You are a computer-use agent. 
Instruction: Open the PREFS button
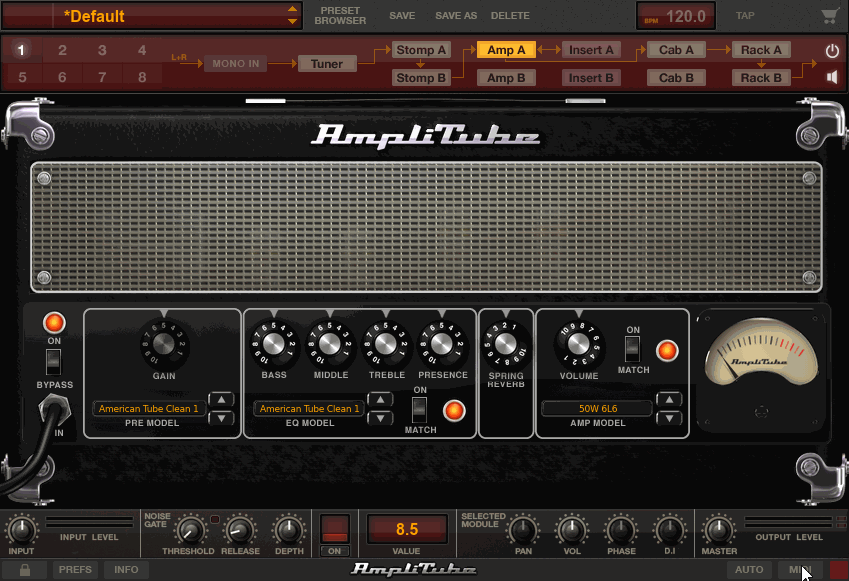pos(75,570)
